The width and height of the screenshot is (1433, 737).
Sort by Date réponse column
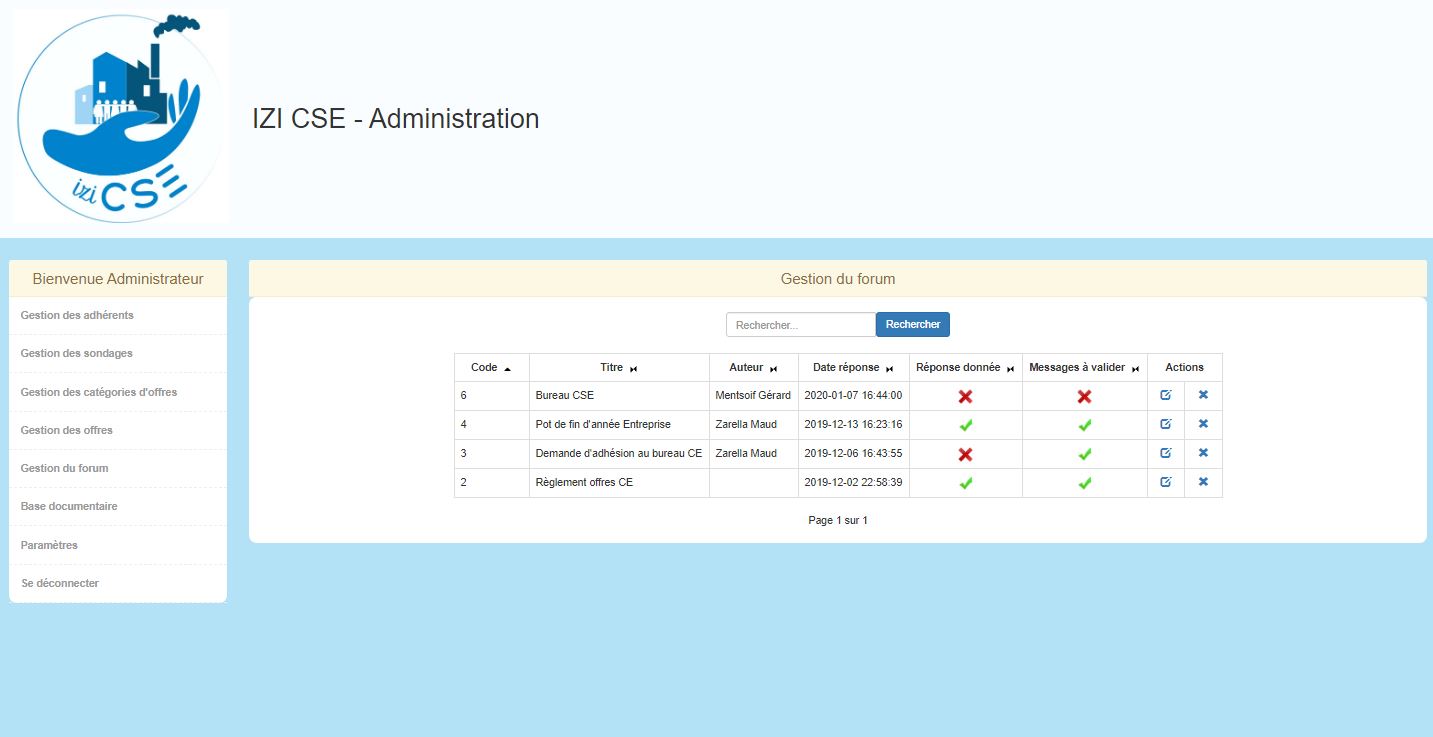853,368
